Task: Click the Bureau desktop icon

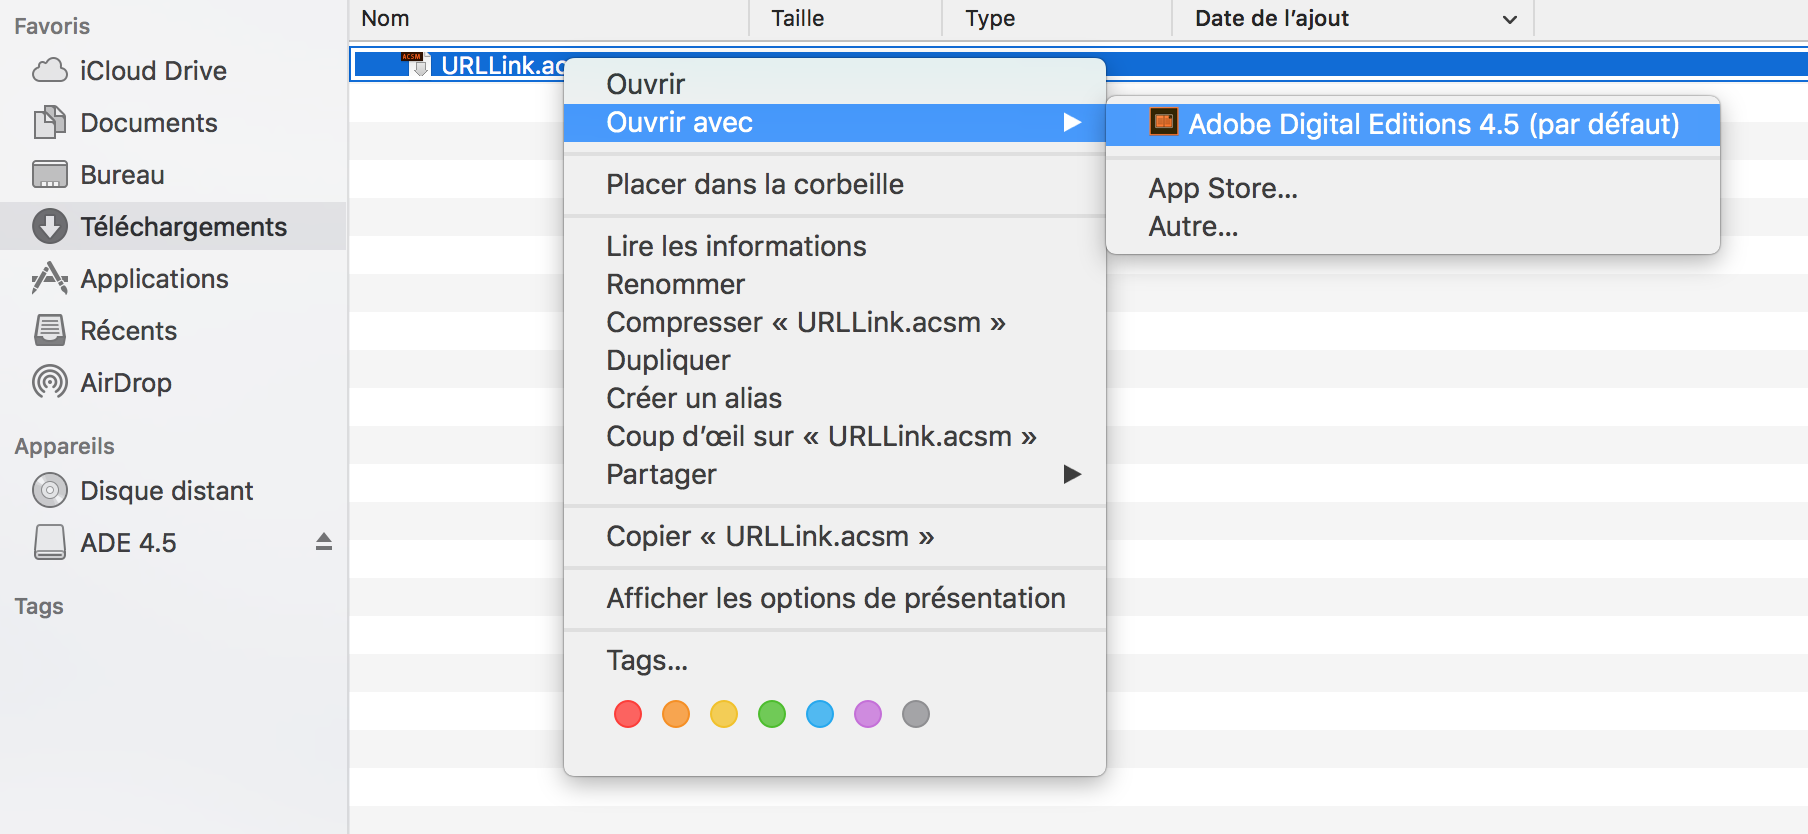Action: (50, 175)
